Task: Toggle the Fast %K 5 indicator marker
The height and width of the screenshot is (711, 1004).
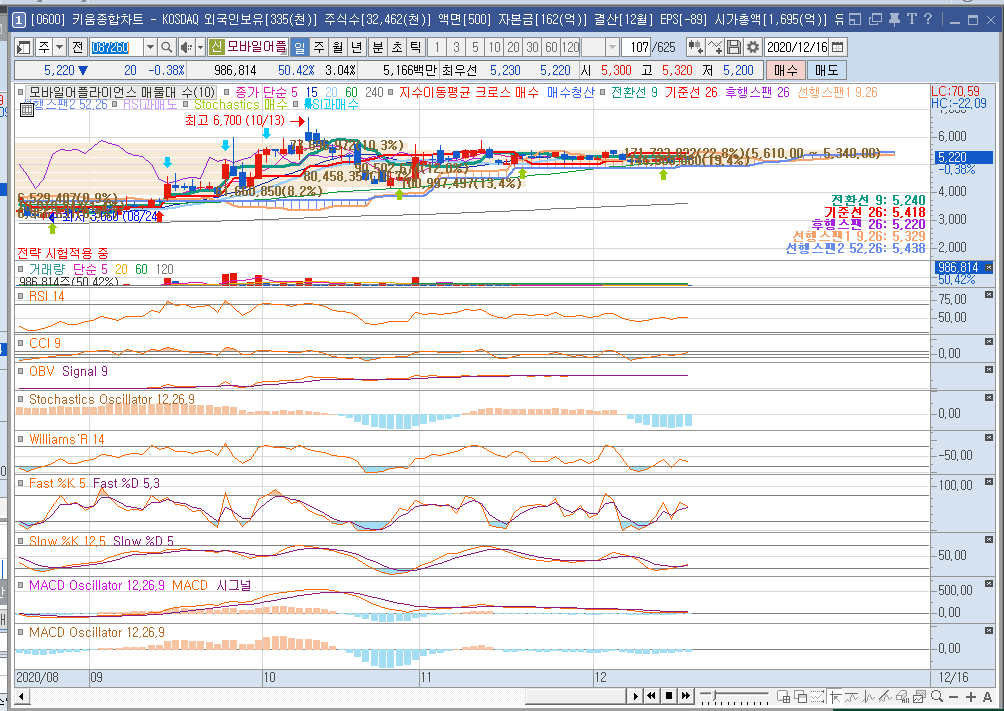Action: (x=20, y=483)
